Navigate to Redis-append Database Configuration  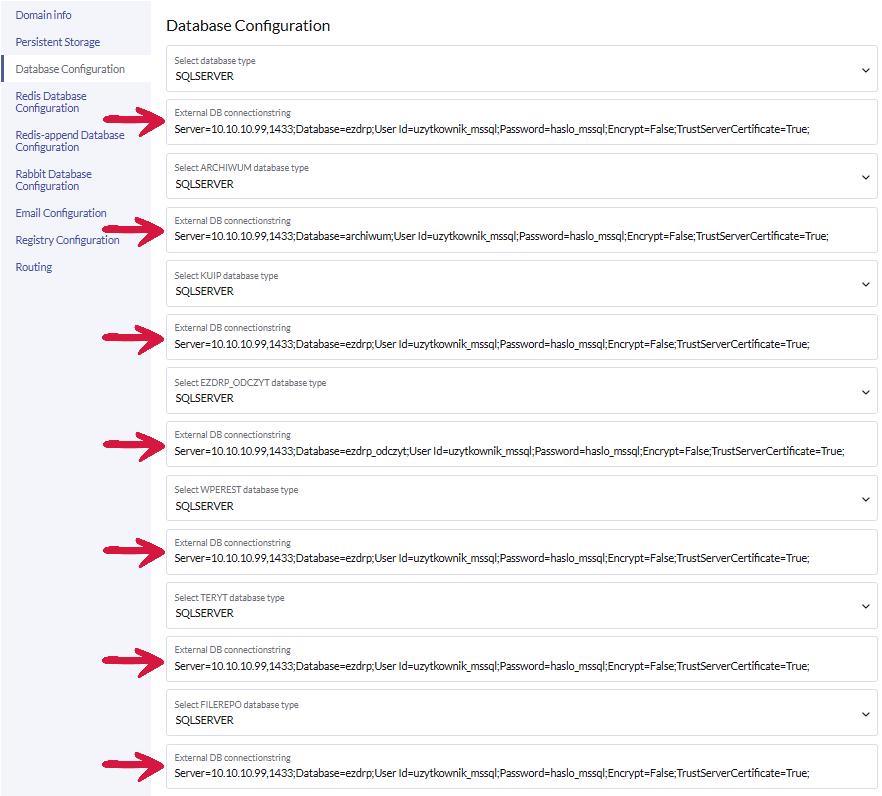pyautogui.click(x=70, y=141)
